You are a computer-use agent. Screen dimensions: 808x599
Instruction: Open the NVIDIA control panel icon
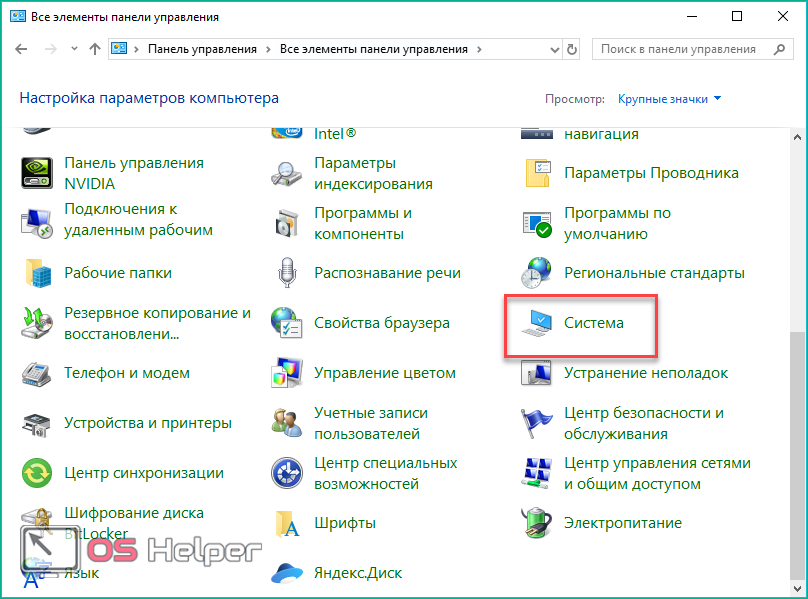pyautogui.click(x=37, y=173)
